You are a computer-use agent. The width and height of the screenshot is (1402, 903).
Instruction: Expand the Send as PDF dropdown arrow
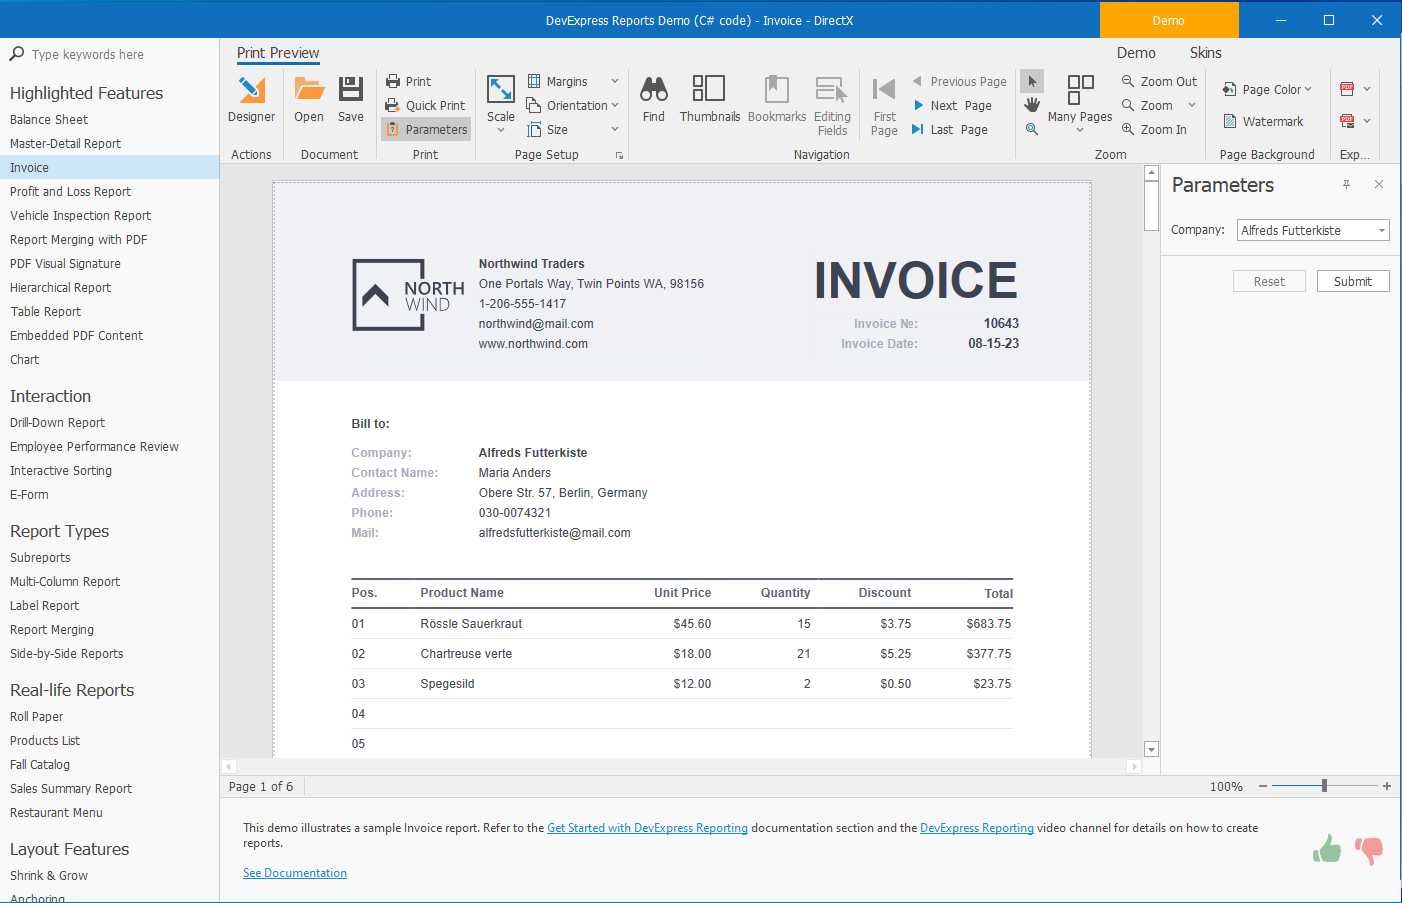(x=1367, y=121)
